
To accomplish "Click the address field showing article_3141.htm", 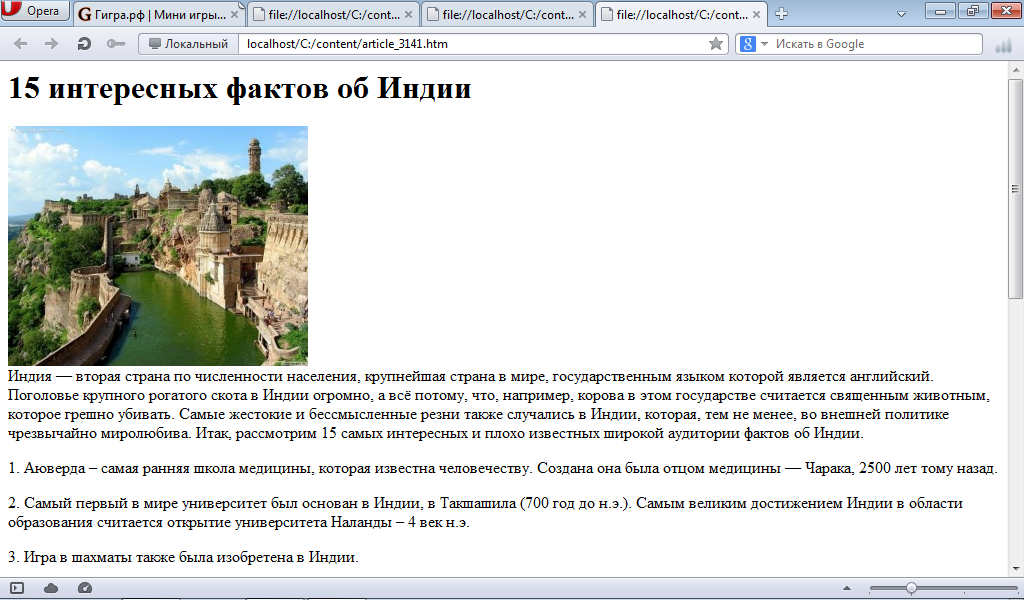I will [x=470, y=44].
